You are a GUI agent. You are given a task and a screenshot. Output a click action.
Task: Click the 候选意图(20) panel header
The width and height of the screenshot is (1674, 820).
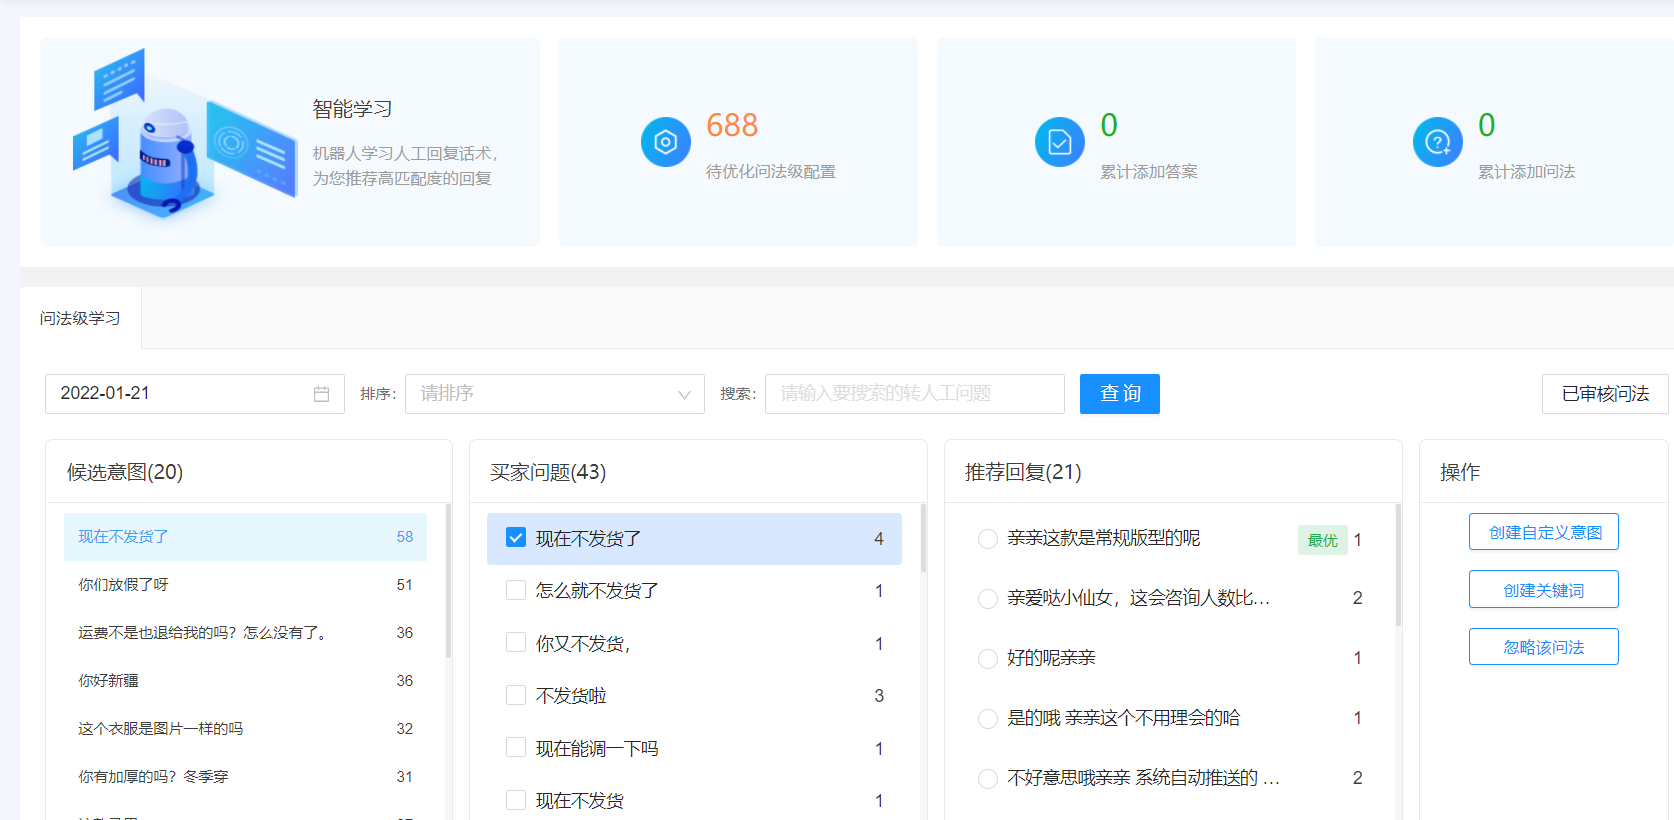pyautogui.click(x=125, y=472)
